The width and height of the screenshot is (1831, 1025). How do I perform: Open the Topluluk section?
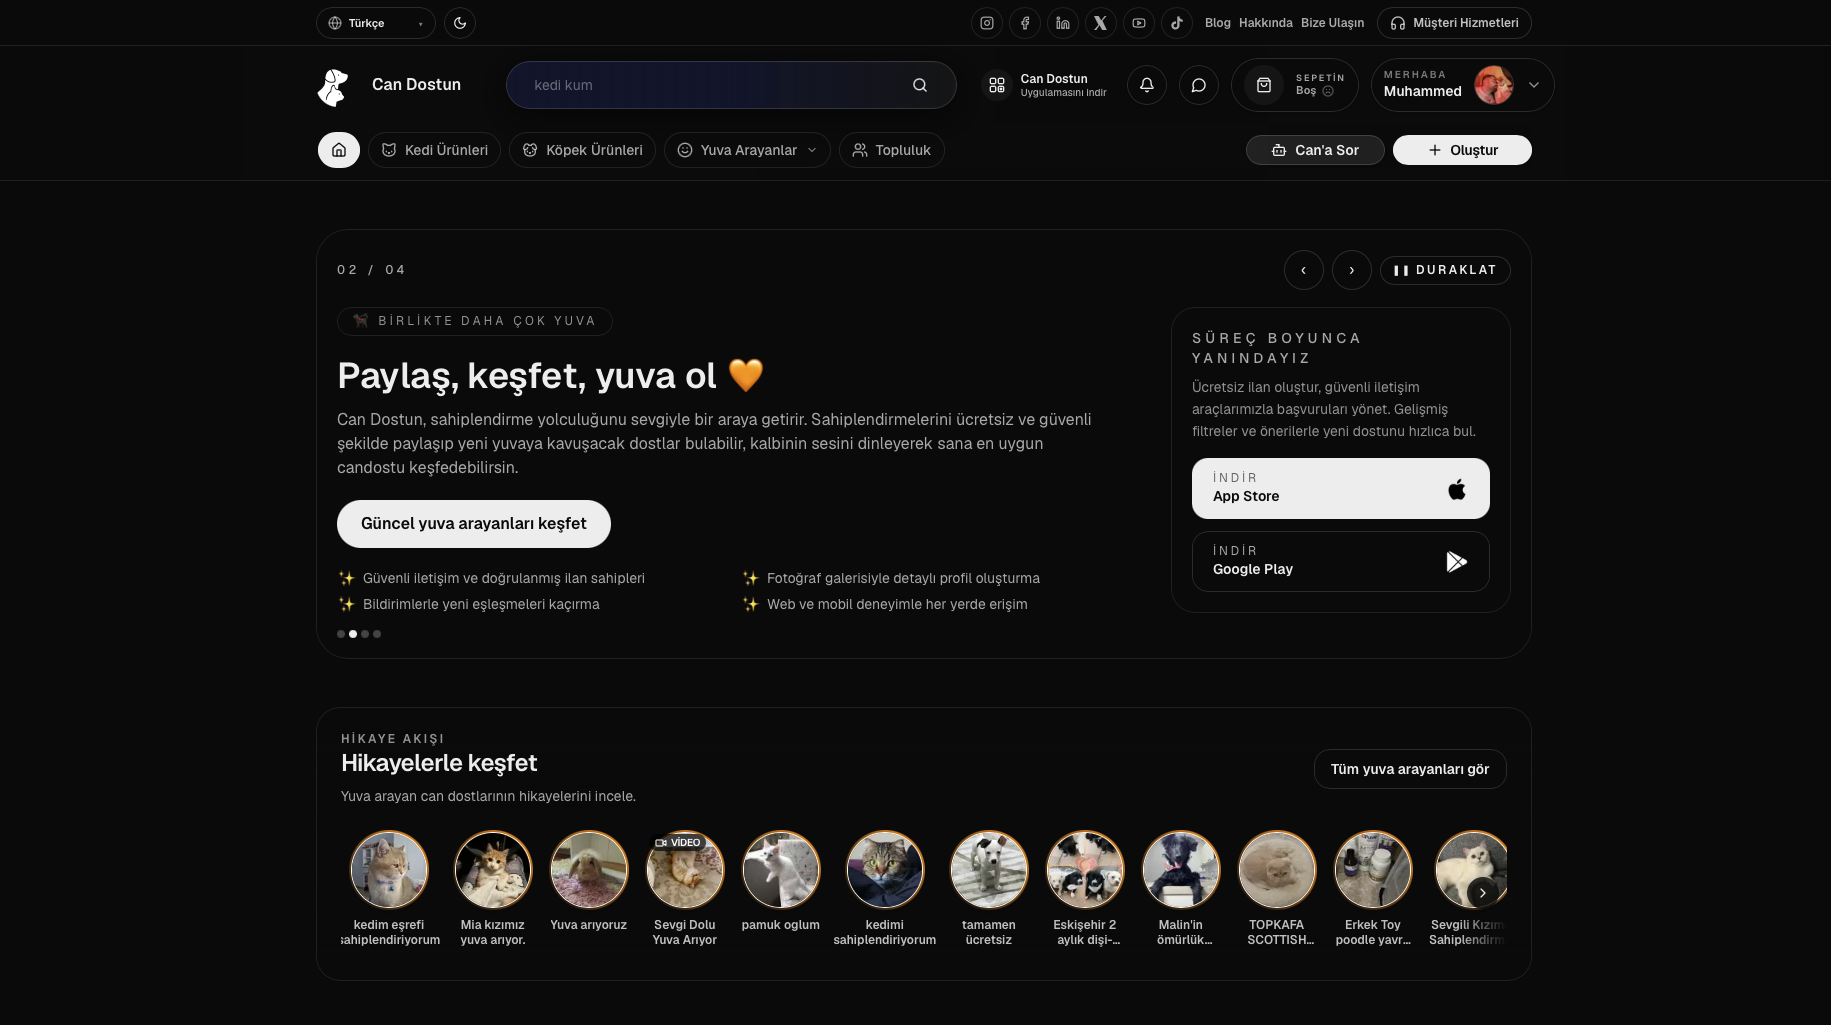(x=891, y=150)
